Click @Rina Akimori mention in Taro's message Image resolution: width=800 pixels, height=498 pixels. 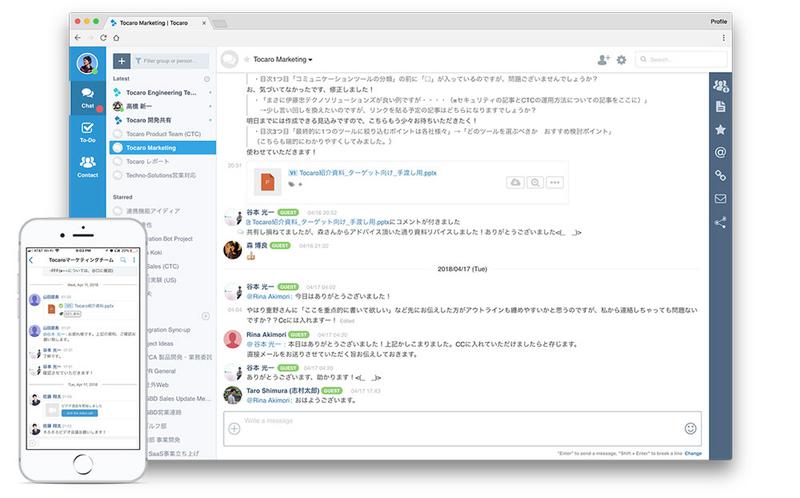pyautogui.click(x=269, y=401)
